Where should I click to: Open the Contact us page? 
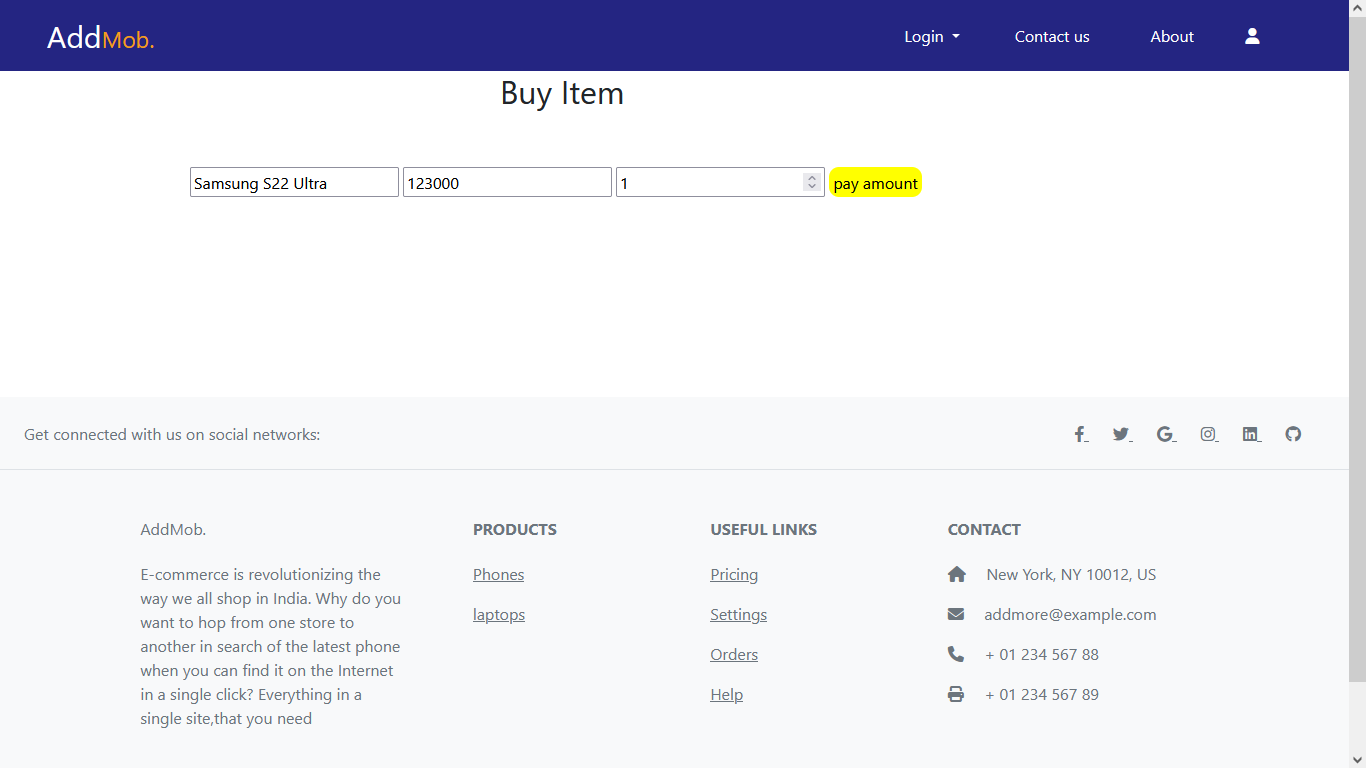(1051, 36)
